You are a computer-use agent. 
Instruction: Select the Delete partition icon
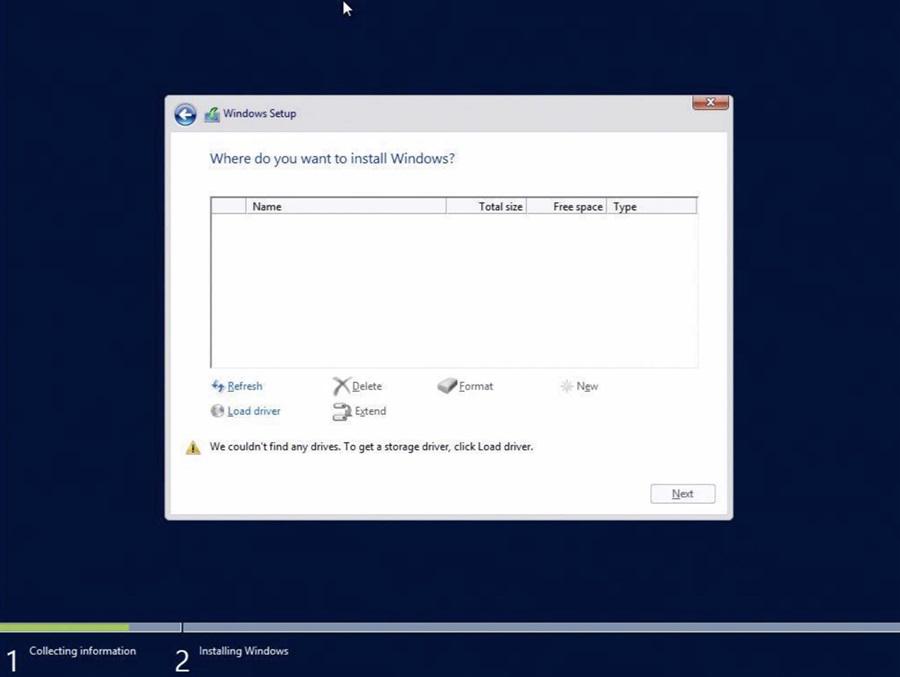pos(341,386)
